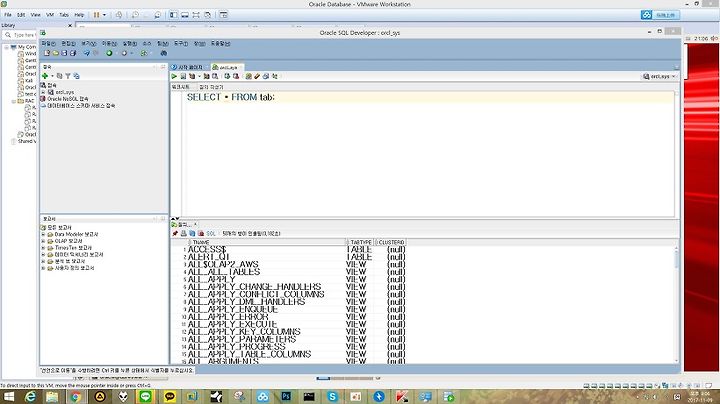Click the filter funnel icon in connections panel
This screenshot has height=404, width=720.
68,76
